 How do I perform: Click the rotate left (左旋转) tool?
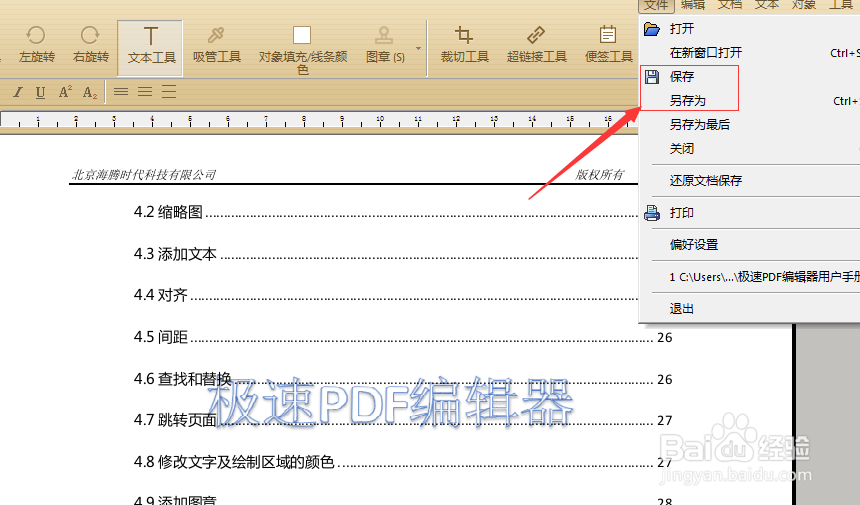pos(37,44)
